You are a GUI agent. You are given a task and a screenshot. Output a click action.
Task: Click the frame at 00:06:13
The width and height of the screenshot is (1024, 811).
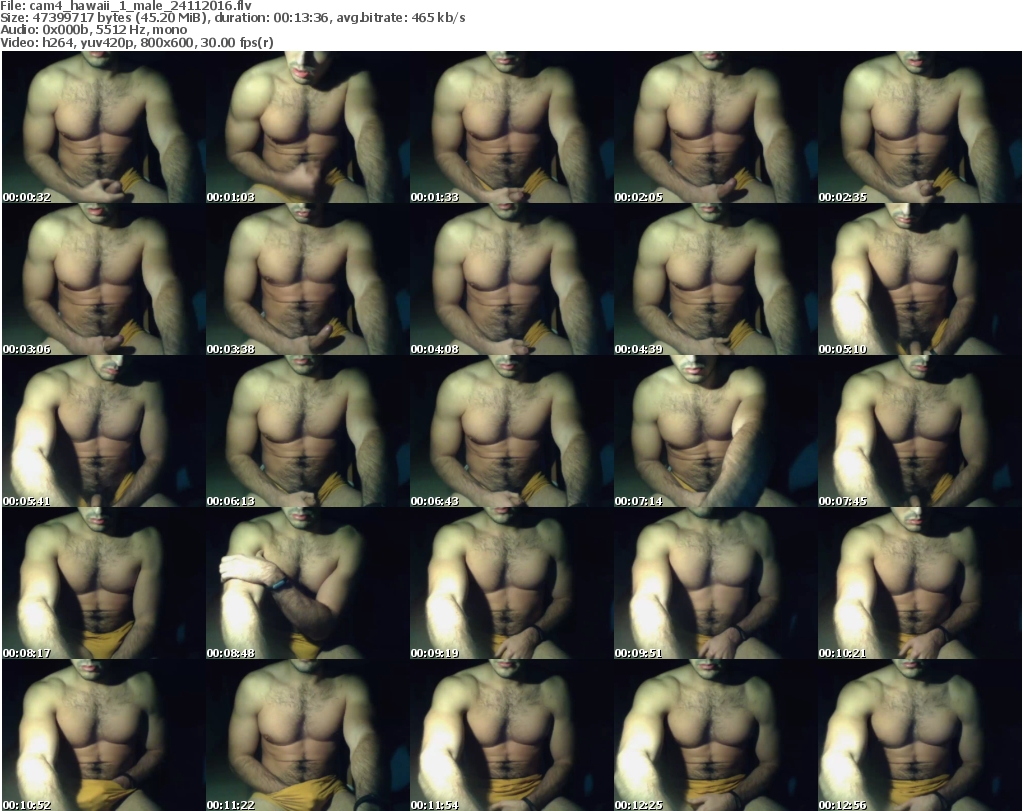[x=307, y=432]
